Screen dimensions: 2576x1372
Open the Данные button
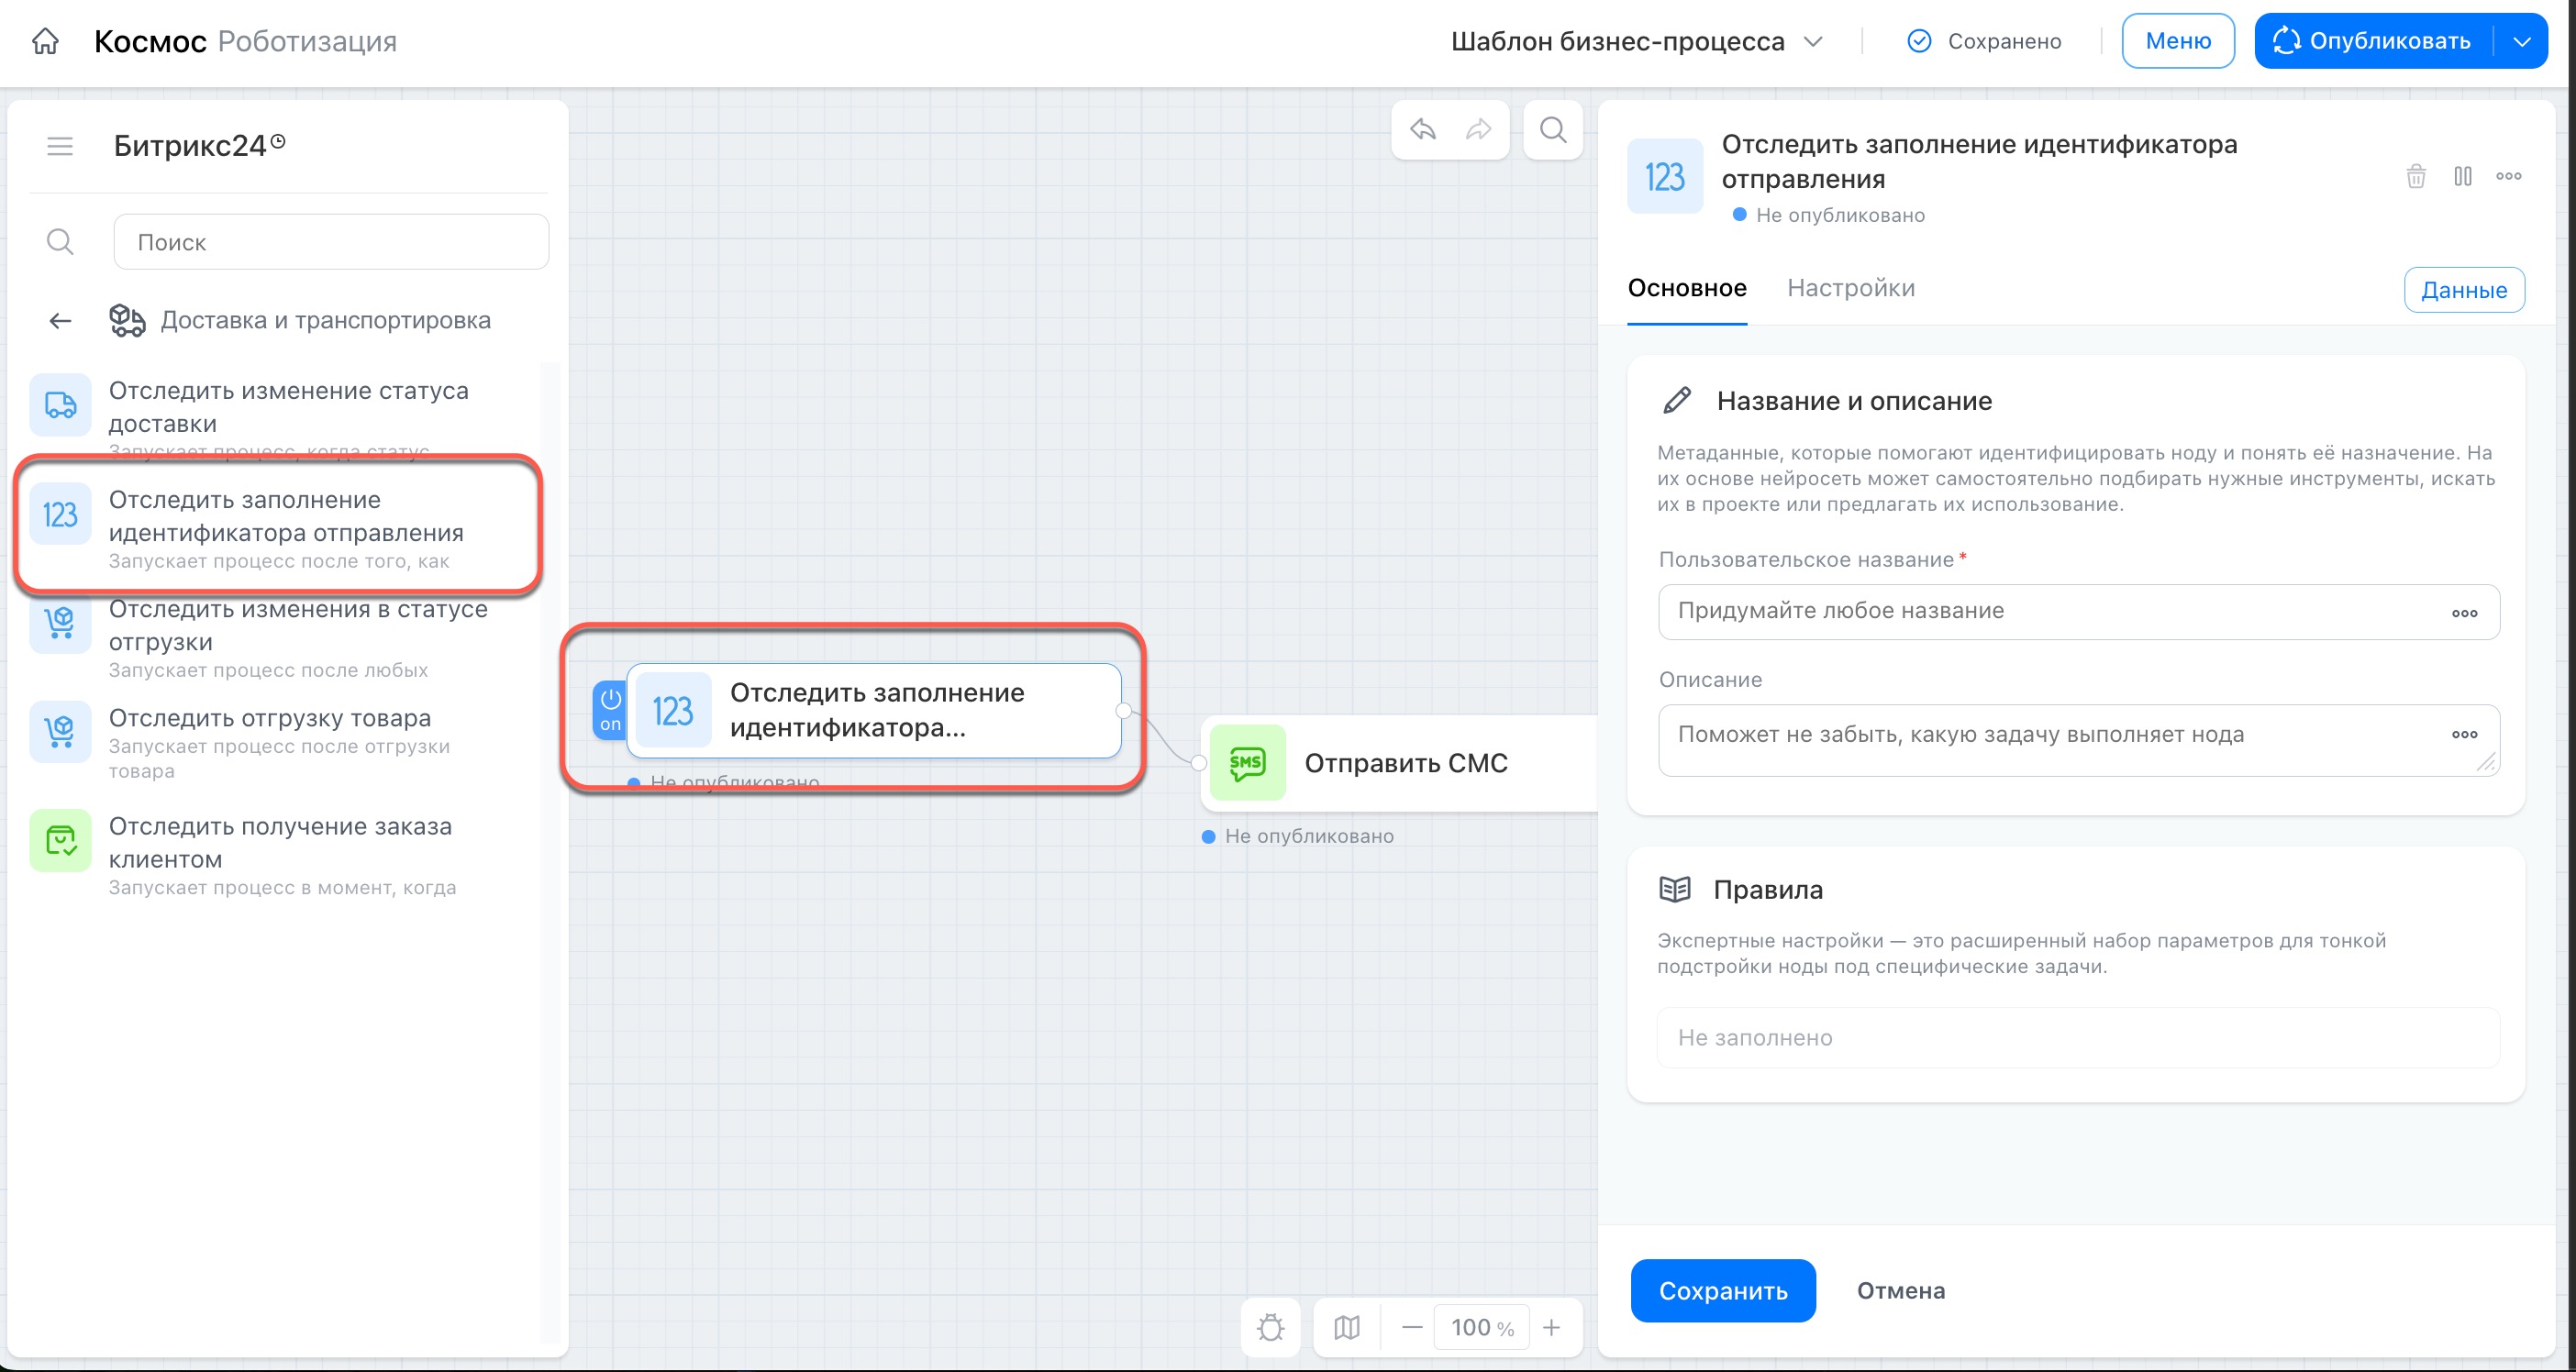(2464, 290)
